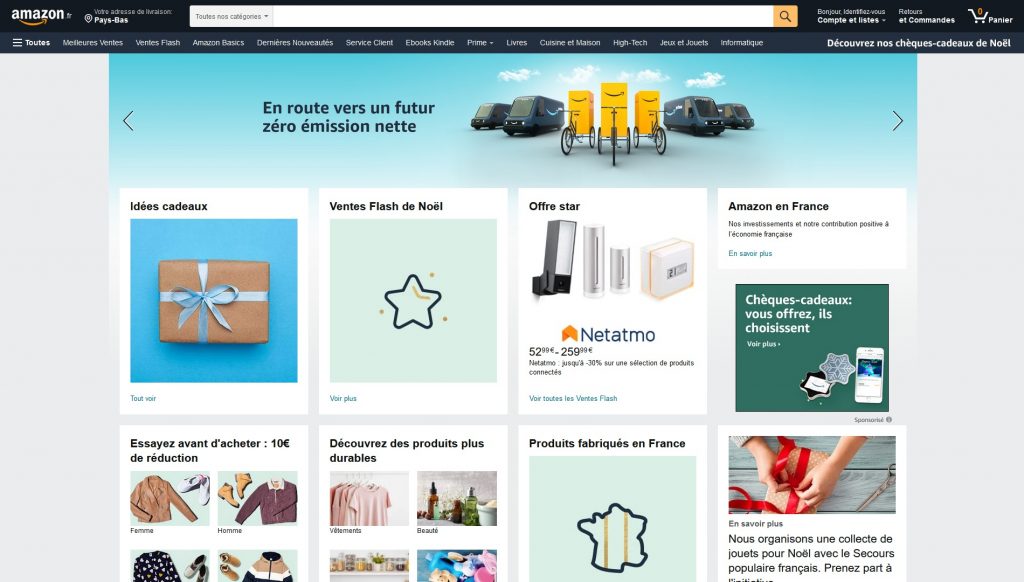Click the delivery location pin Pays-Bas
The image size is (1024, 582).
coord(129,16)
